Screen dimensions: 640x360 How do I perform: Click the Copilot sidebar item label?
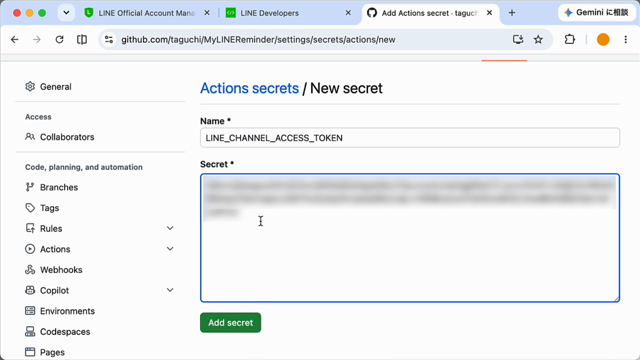(54, 291)
